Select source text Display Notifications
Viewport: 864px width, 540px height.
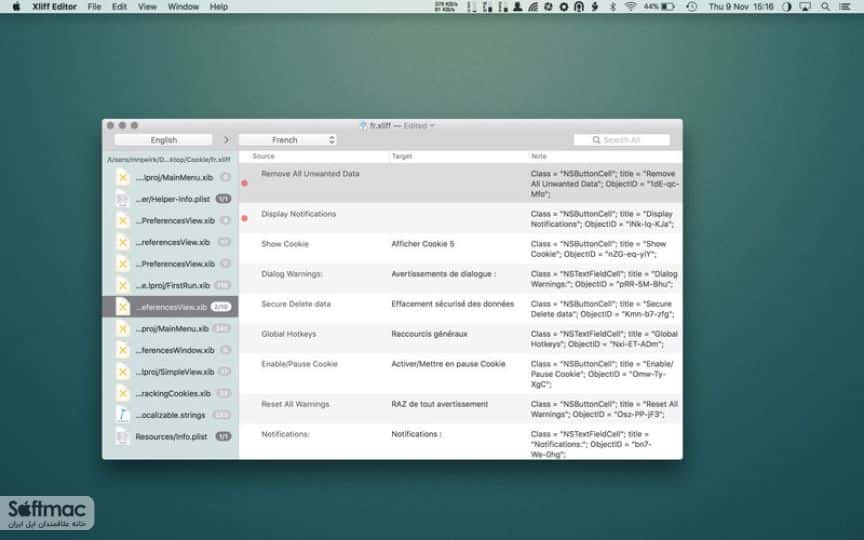pos(299,214)
